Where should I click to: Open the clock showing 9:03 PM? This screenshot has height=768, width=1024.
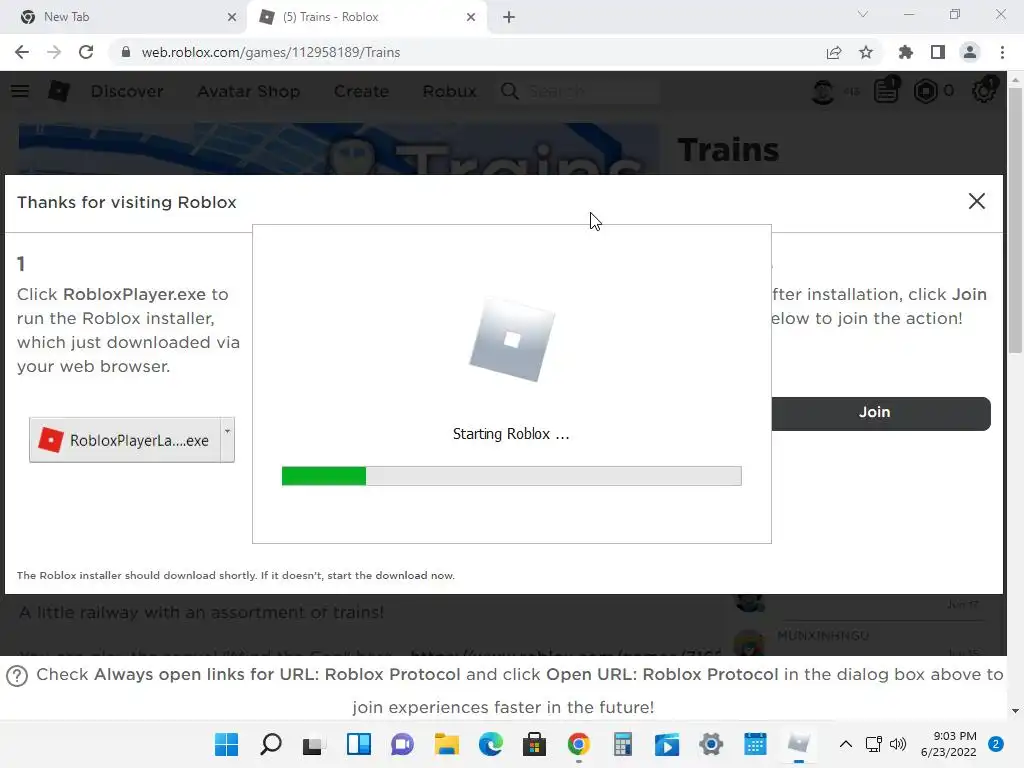pyautogui.click(x=948, y=744)
